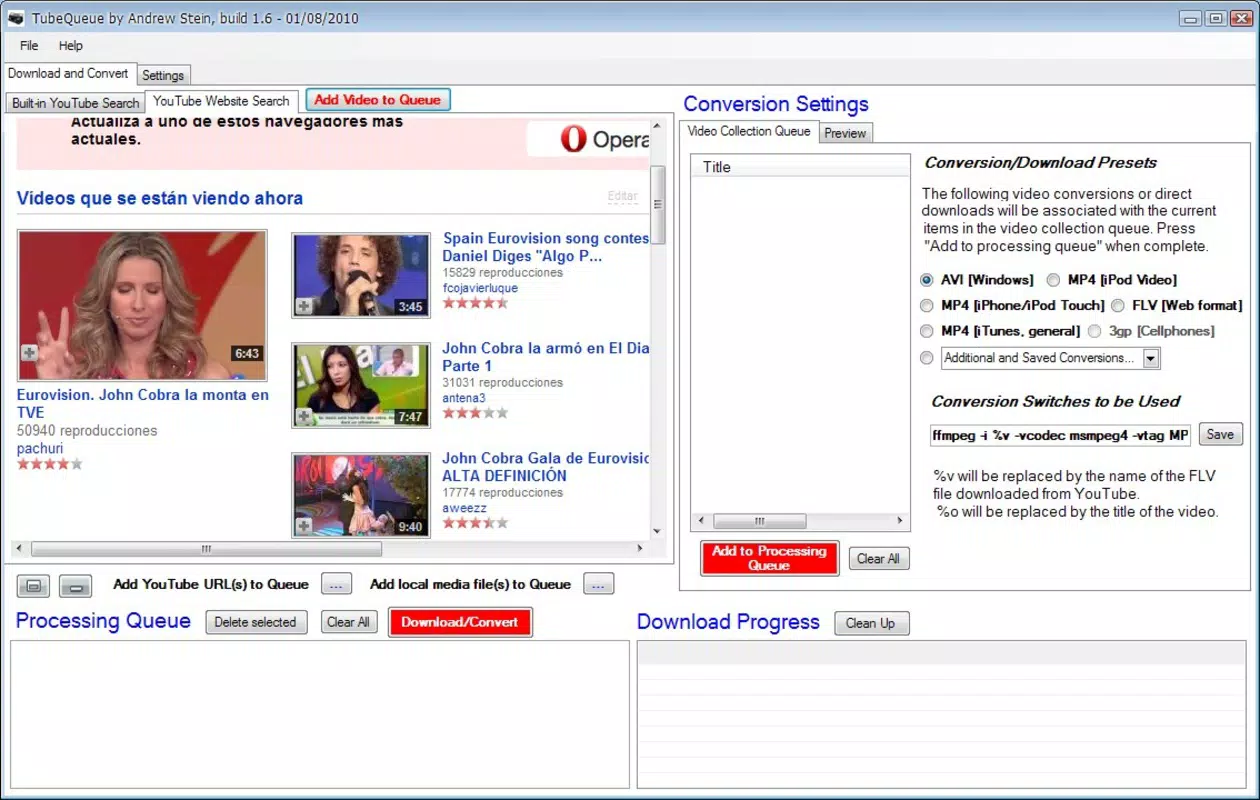Click the ffmpeg conversion switches field
Viewport: 1260px width, 800px height.
click(1060, 435)
